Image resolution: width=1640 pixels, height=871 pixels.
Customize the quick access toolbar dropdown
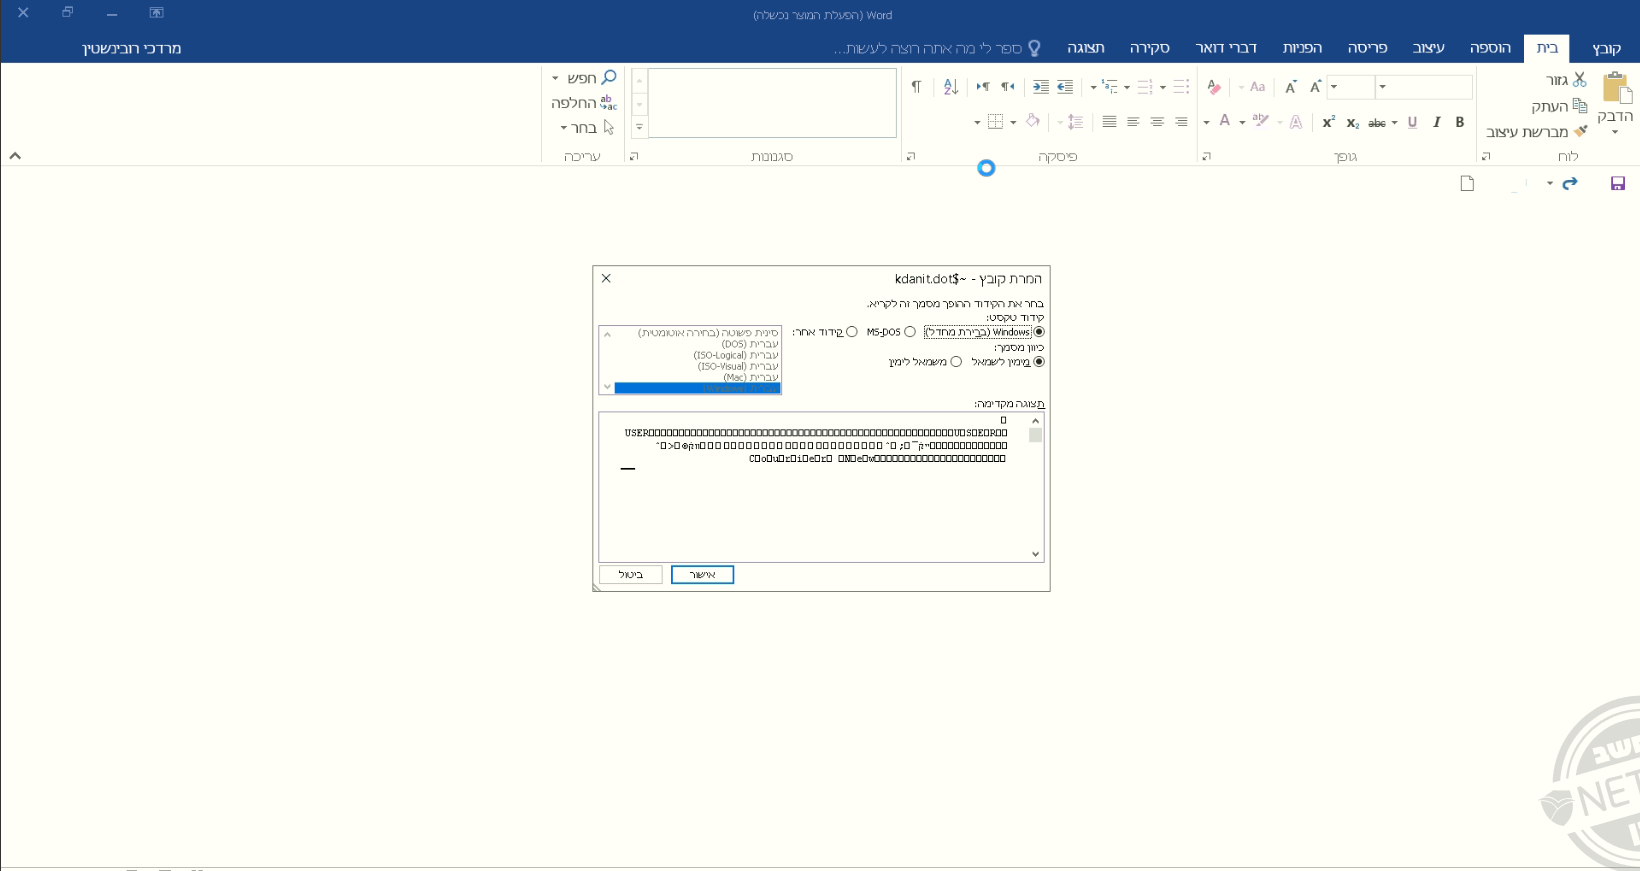click(x=1550, y=183)
